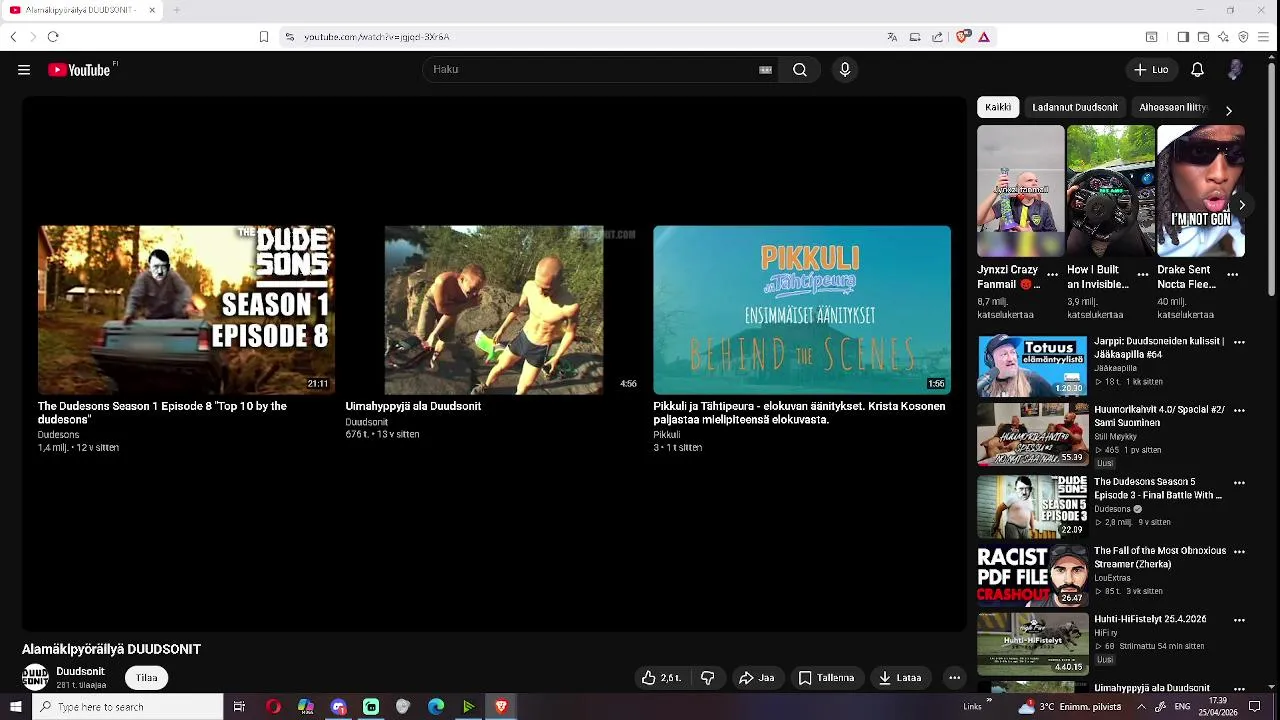Open Task View in taskbar
The image size is (1280, 720).
[x=239, y=707]
